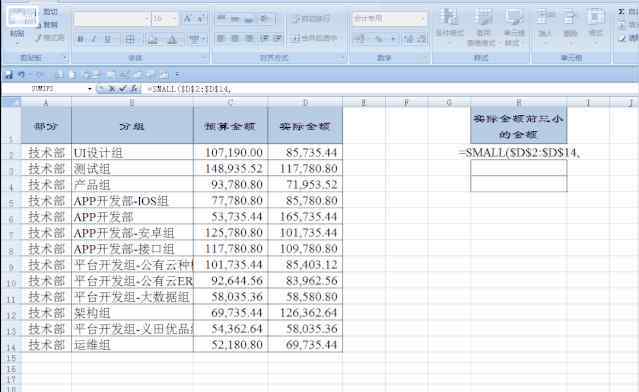Toggle Center horizontal alignment

[x=235, y=38]
